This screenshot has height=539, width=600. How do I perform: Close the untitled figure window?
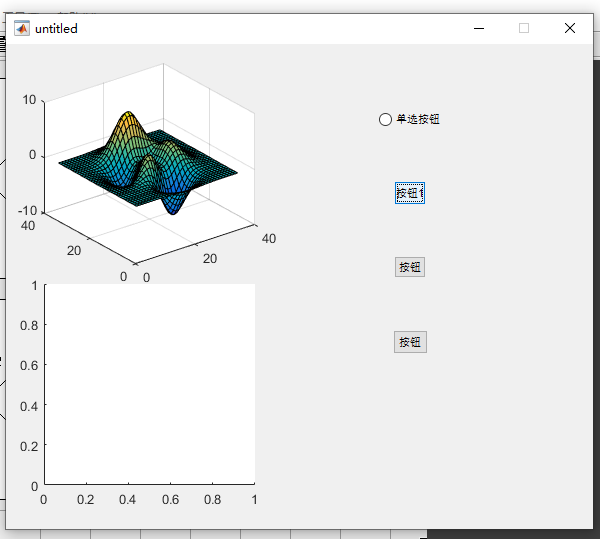click(570, 28)
